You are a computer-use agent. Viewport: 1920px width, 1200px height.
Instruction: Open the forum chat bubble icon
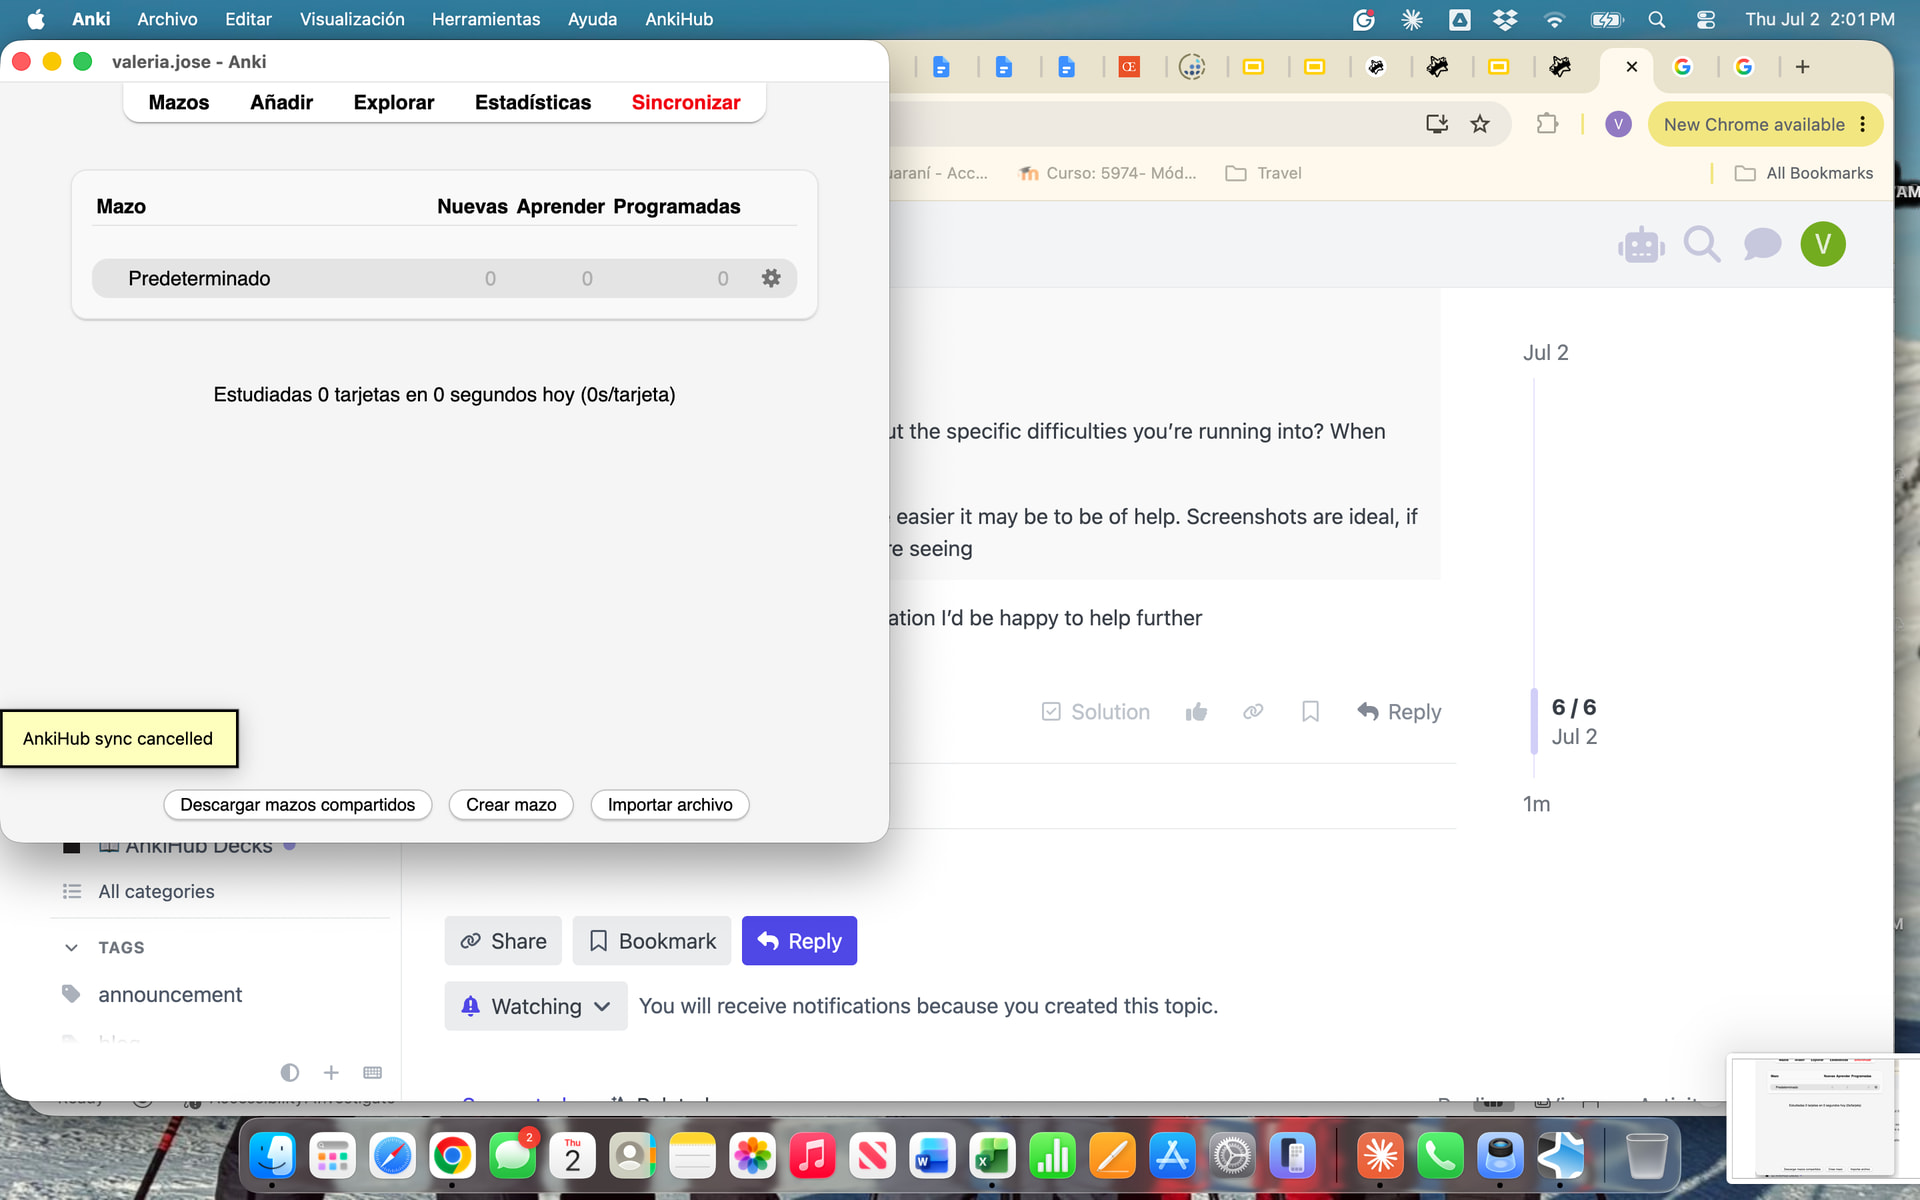(x=1762, y=244)
